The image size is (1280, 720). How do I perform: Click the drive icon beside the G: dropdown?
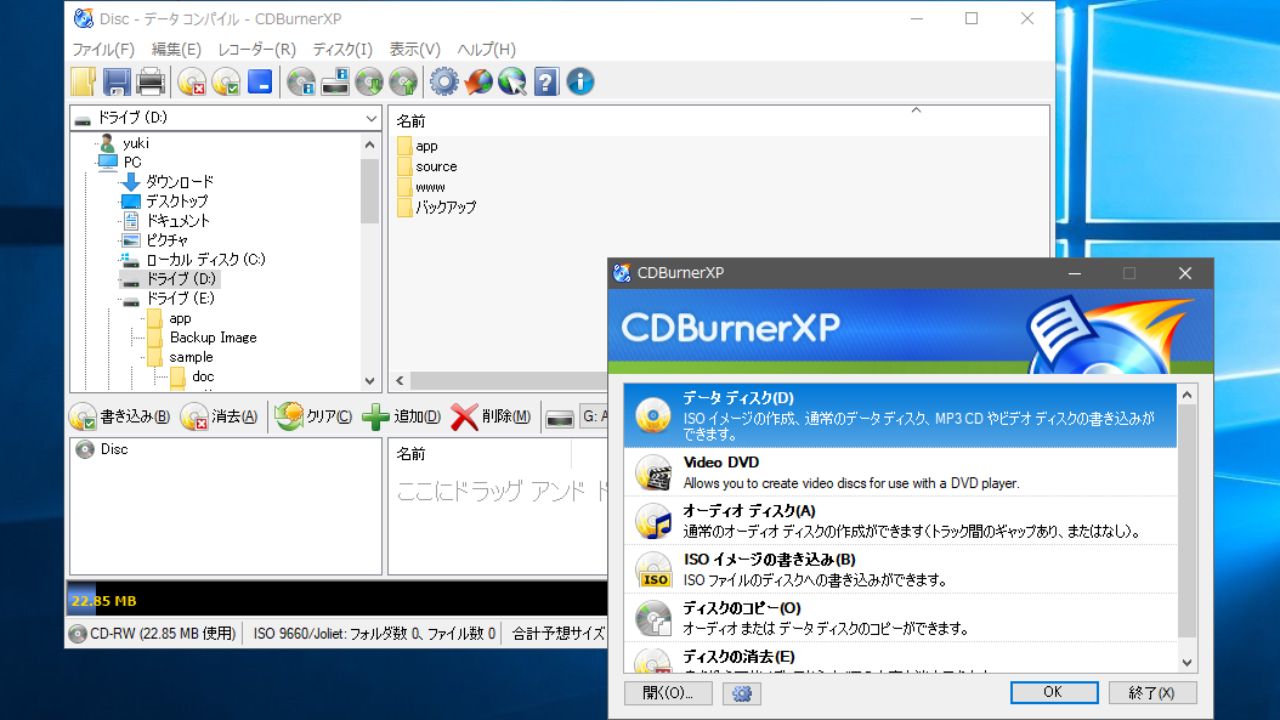(560, 418)
